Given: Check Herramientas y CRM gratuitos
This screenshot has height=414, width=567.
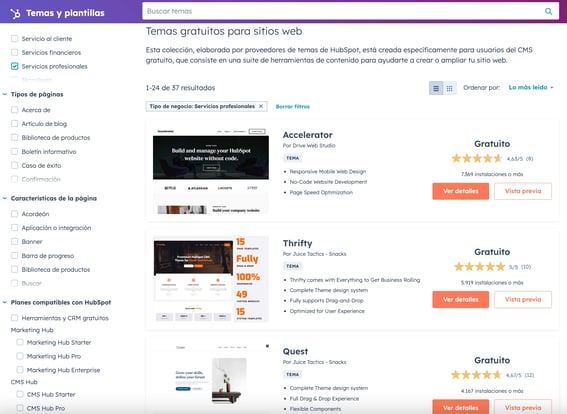Looking at the screenshot, I should click(14, 318).
